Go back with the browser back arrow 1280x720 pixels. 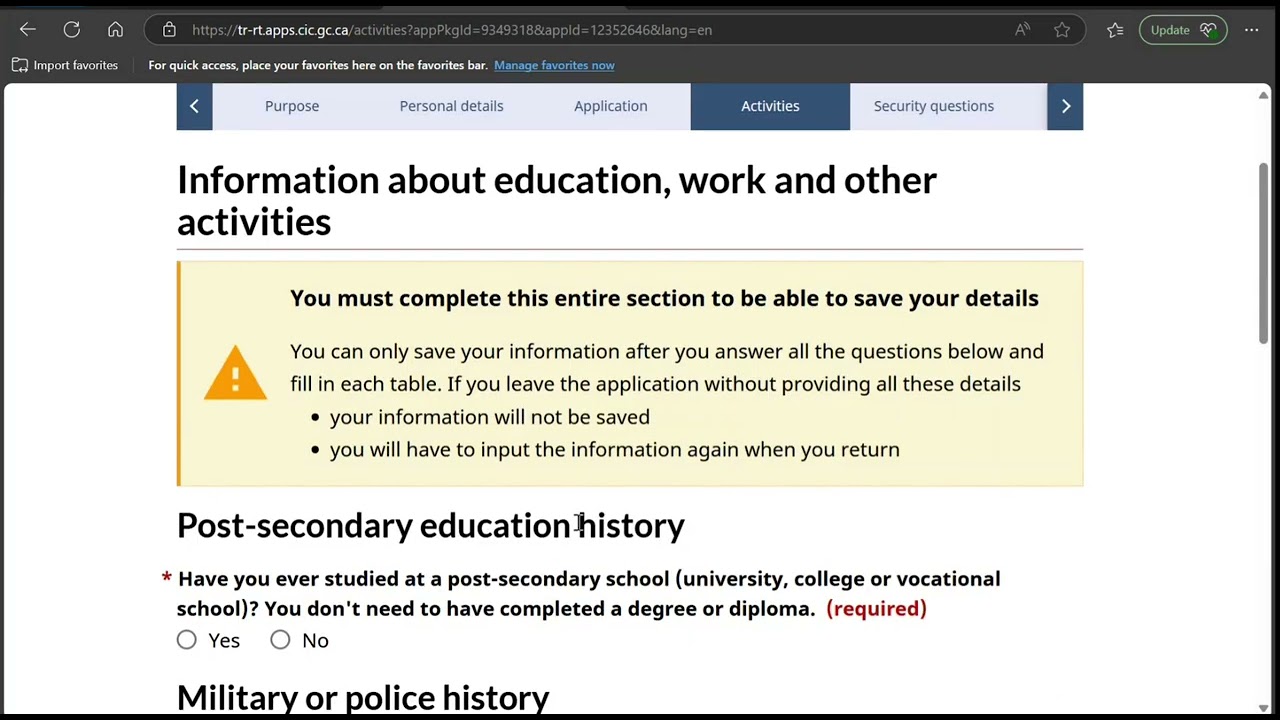(x=28, y=30)
